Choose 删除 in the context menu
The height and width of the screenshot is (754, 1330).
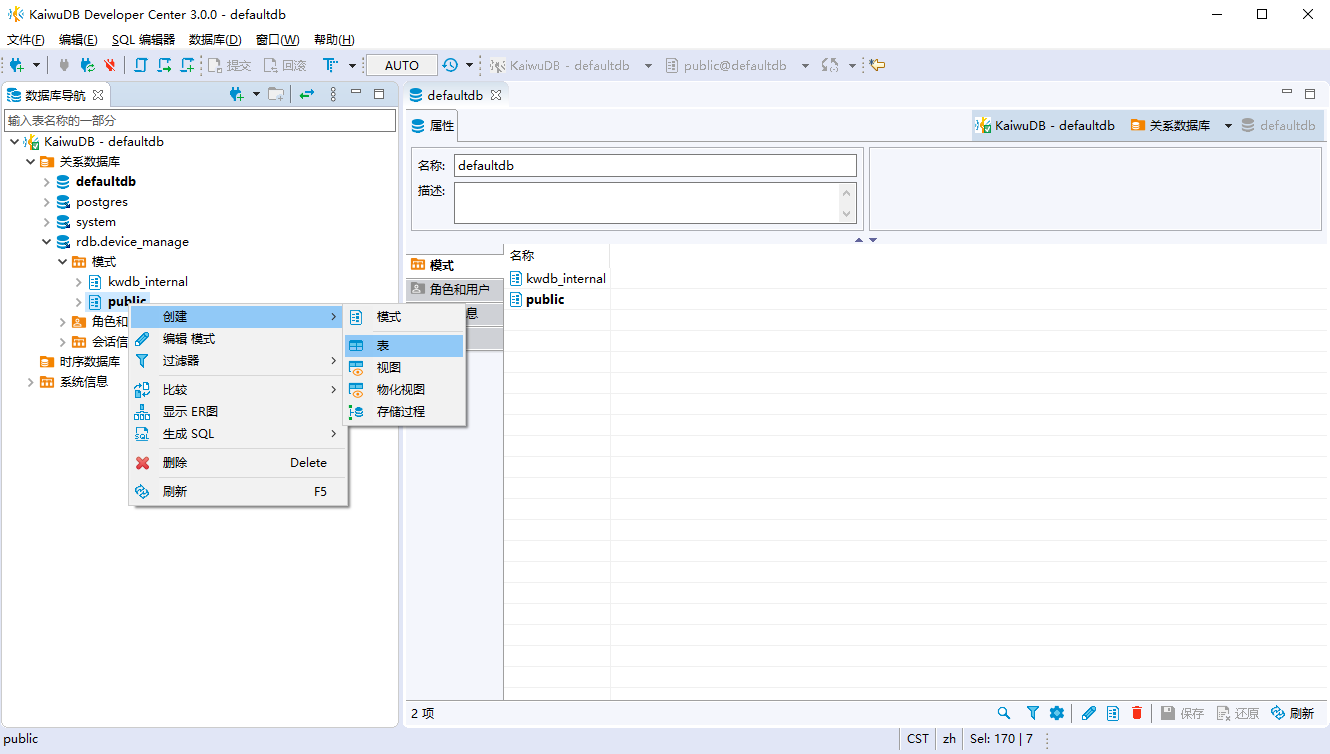(x=238, y=462)
